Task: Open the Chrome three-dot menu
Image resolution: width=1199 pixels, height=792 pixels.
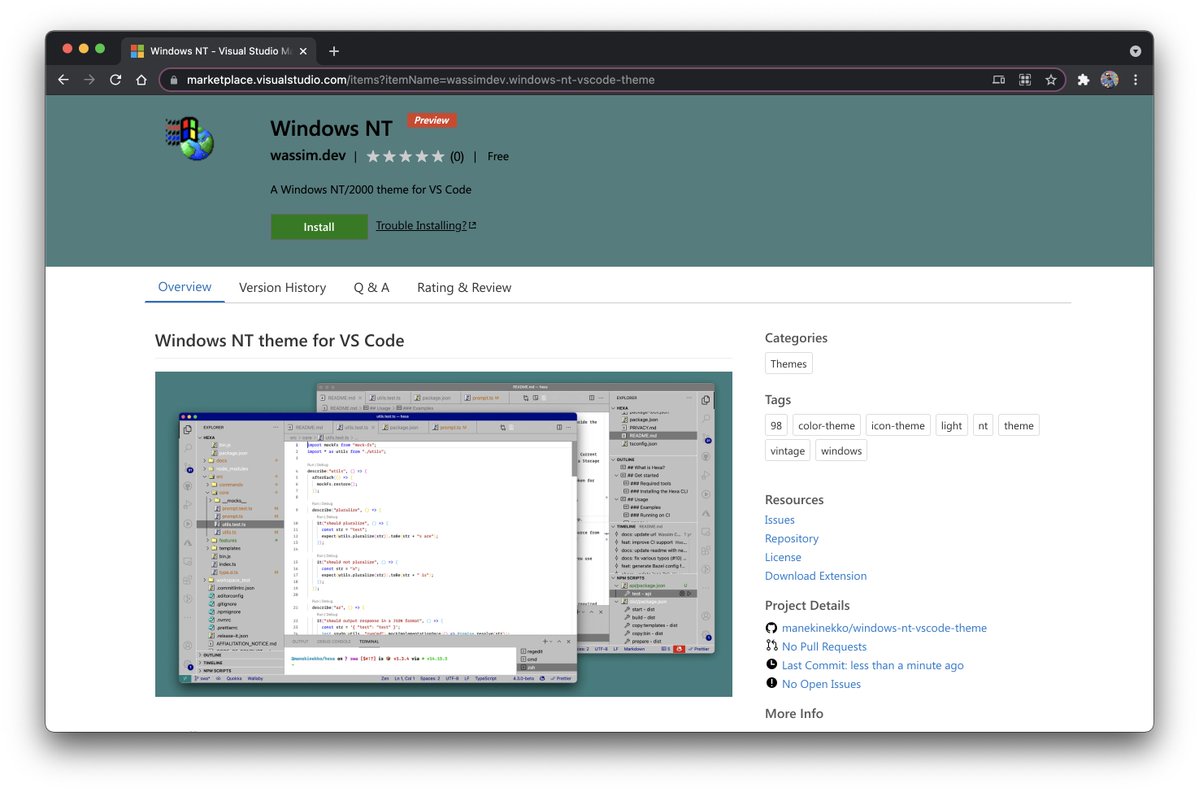Action: tap(1136, 80)
